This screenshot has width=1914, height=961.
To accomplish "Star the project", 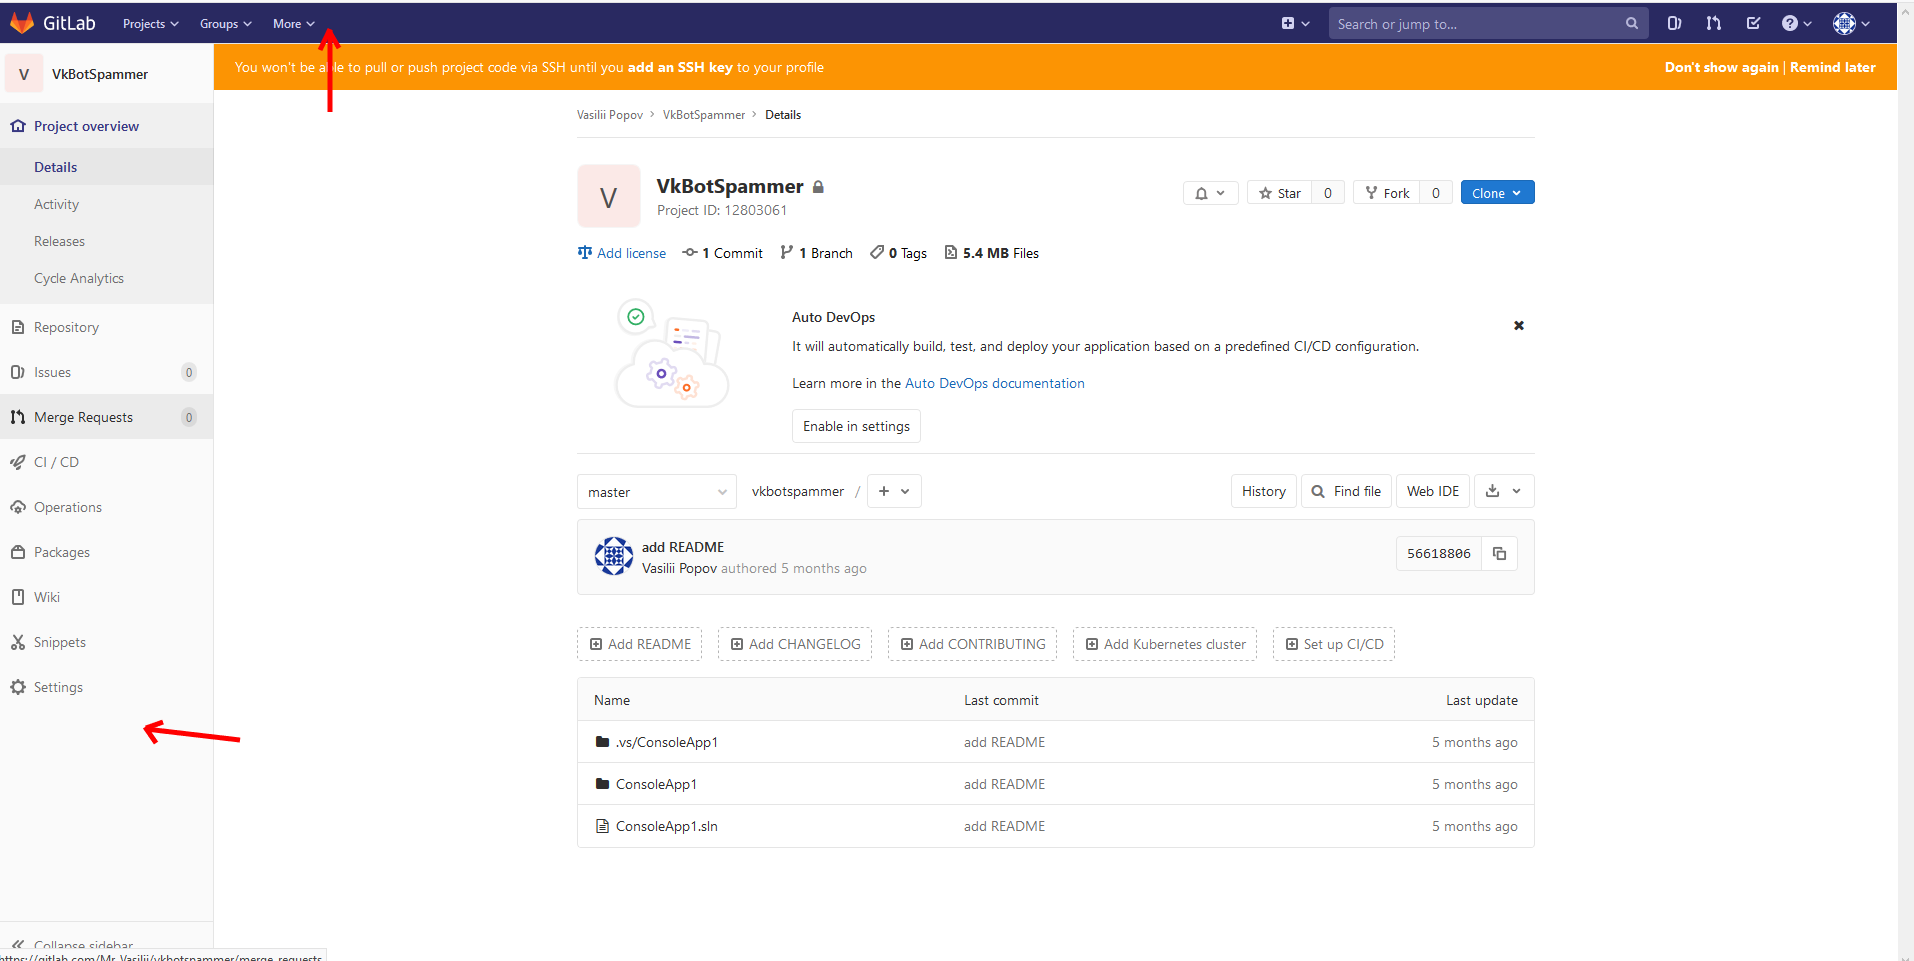I will (1280, 193).
